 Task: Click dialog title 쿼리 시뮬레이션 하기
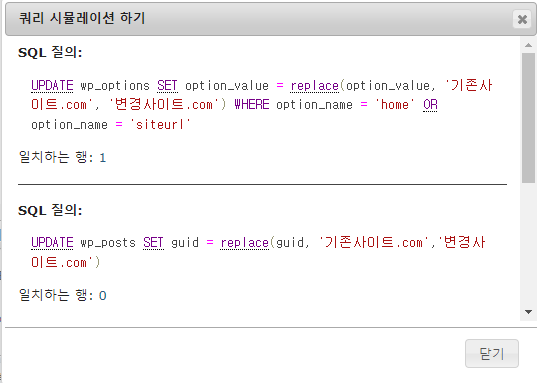[x=82, y=18]
